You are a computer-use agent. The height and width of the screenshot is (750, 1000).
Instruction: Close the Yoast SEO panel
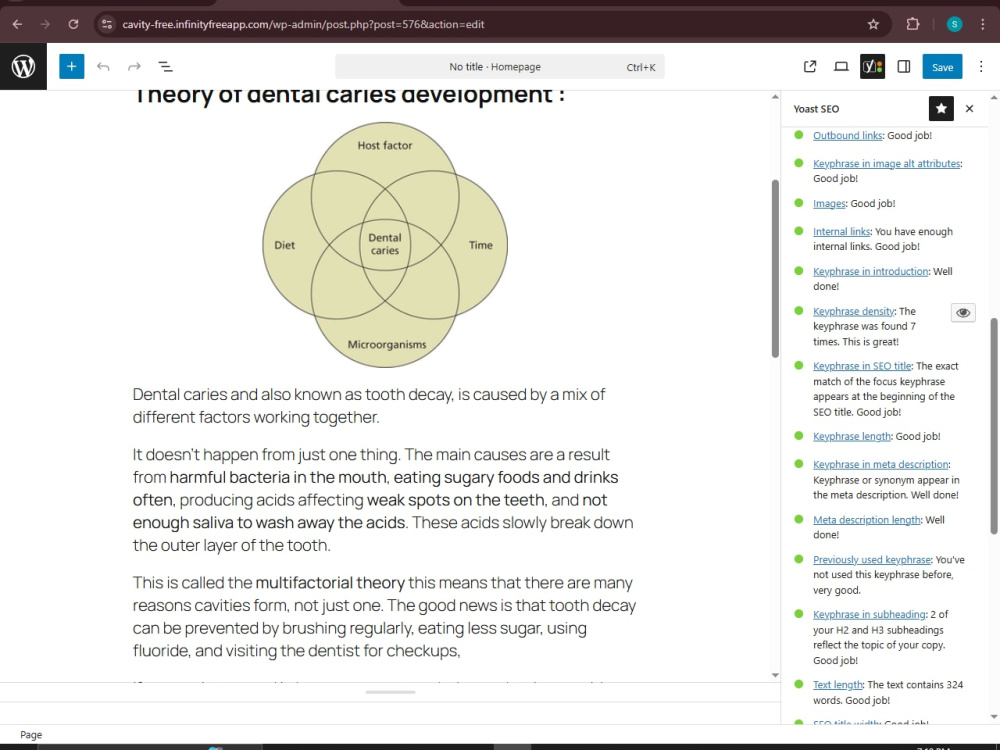969,108
